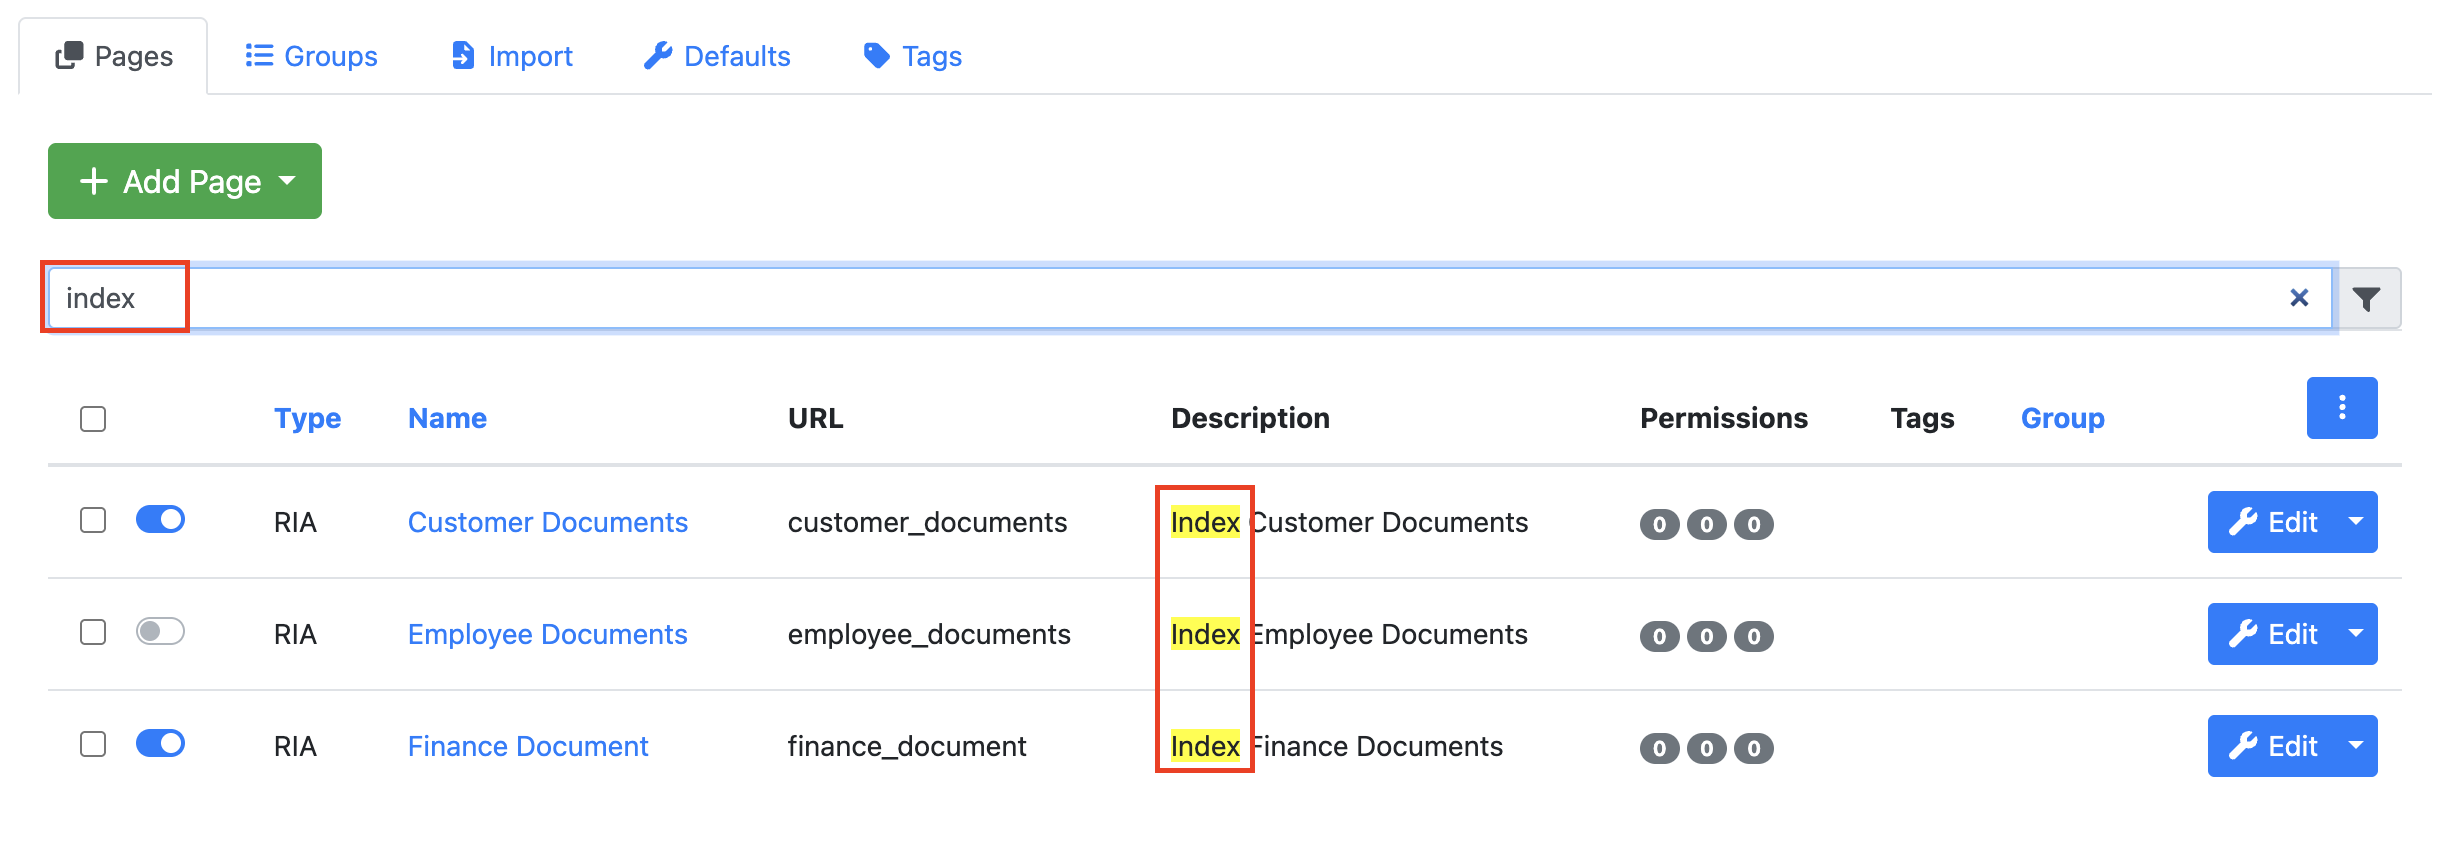Viewport: 2440px width, 862px height.
Task: Click the first permission badge for Customer Documents
Action: point(1659,524)
